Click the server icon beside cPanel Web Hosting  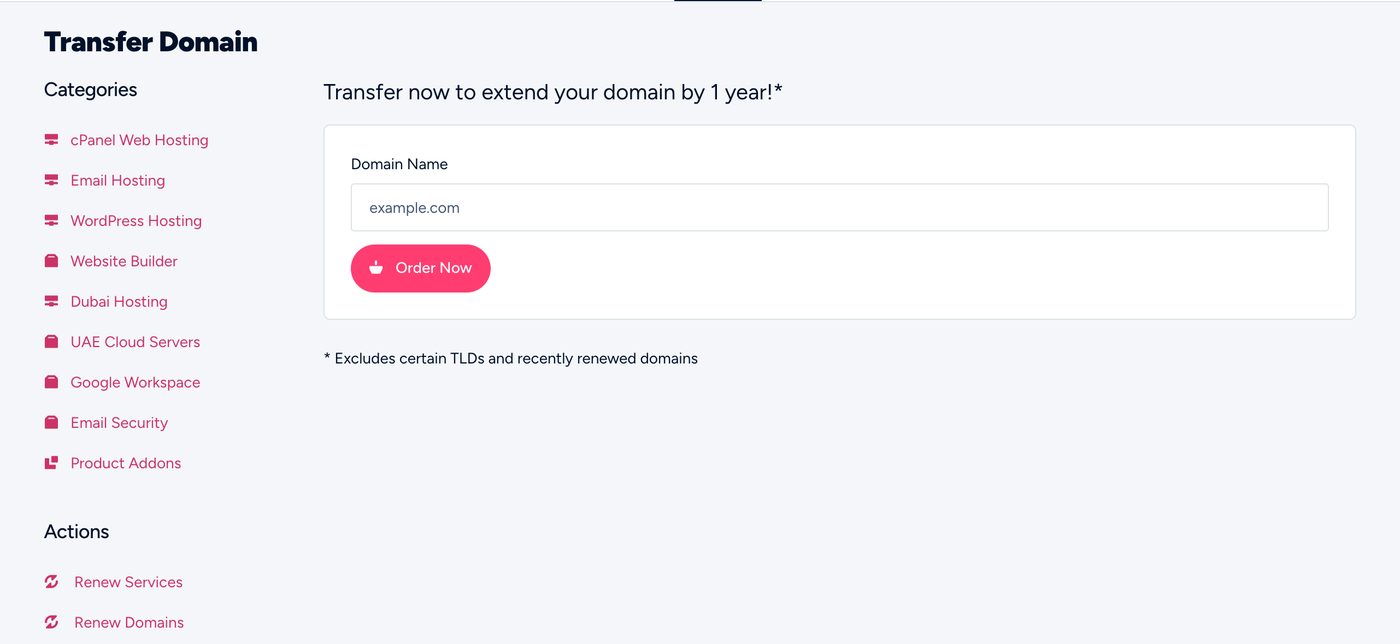point(51,140)
